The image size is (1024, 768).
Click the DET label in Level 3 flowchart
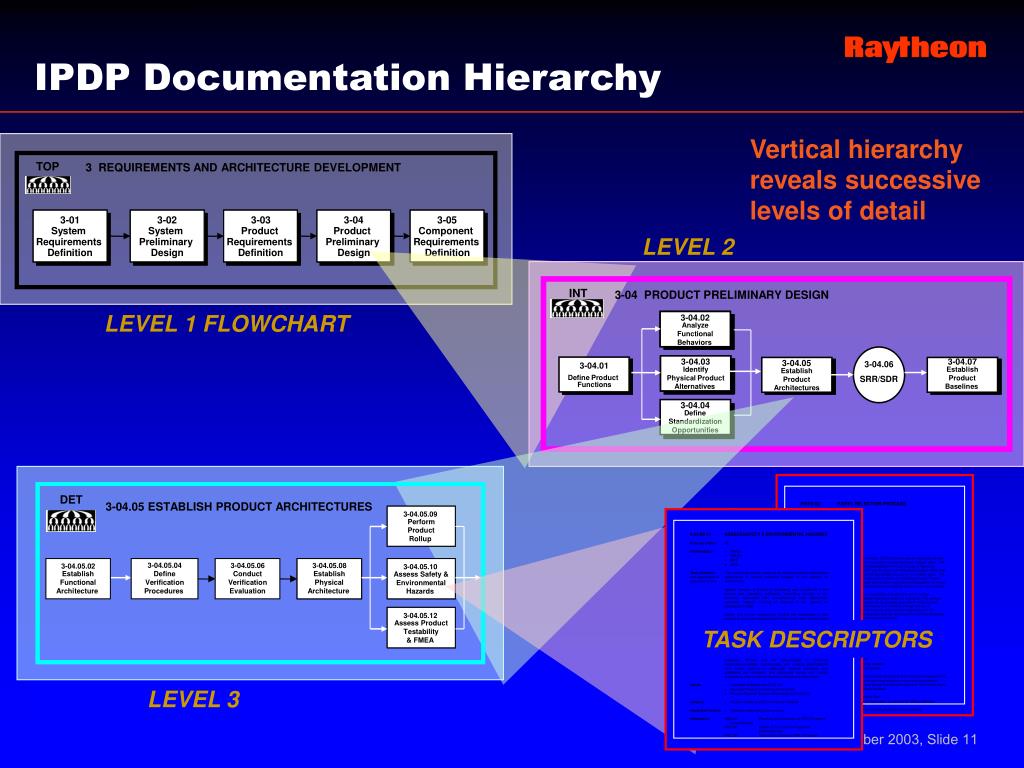pyautogui.click(x=71, y=500)
